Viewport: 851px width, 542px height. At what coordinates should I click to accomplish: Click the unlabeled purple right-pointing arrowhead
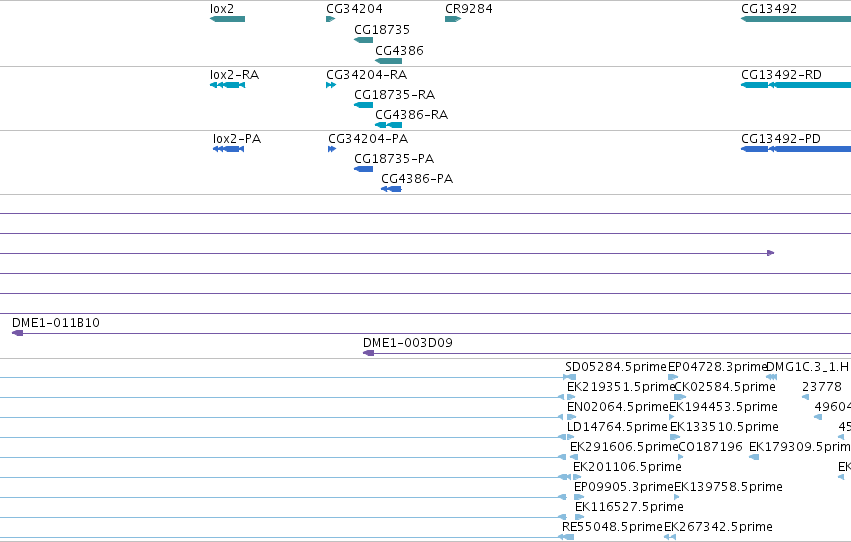[x=770, y=253]
